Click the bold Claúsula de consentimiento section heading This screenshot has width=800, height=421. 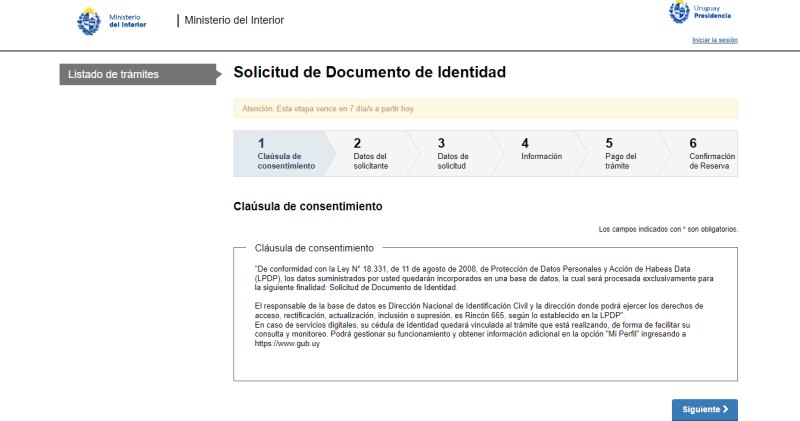[308, 206]
